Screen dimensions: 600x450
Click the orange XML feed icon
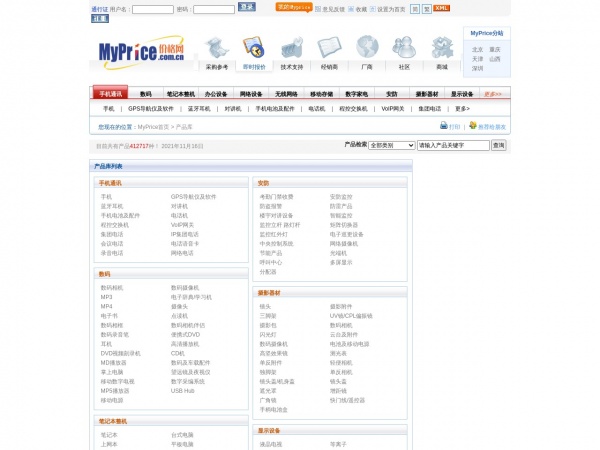click(442, 8)
